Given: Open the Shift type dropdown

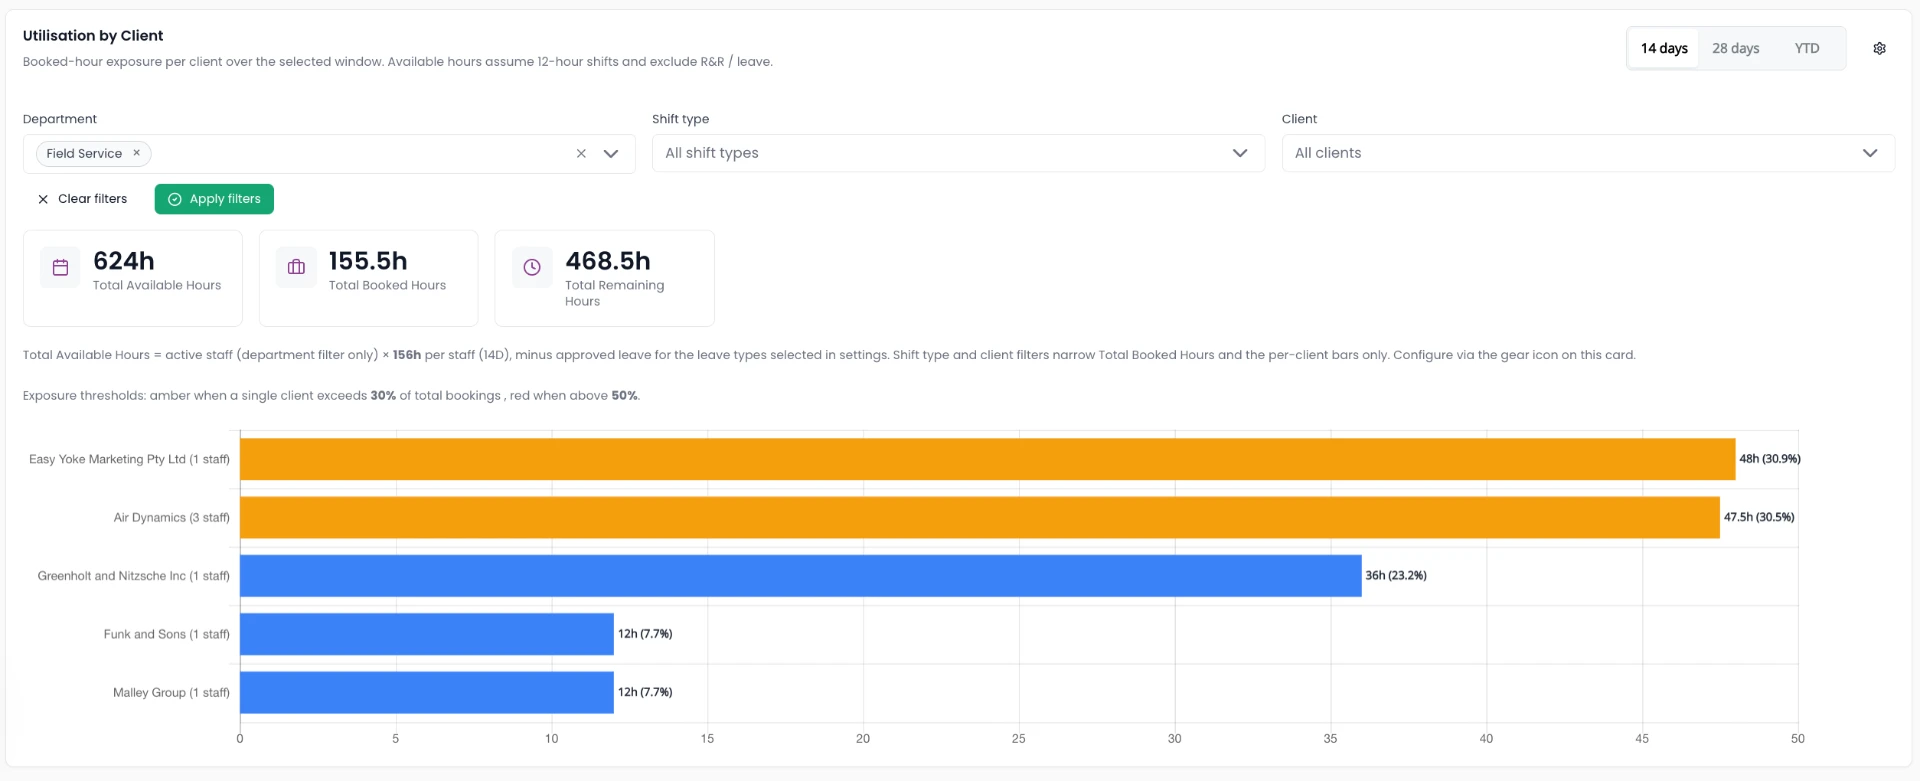Looking at the screenshot, I should (x=958, y=153).
